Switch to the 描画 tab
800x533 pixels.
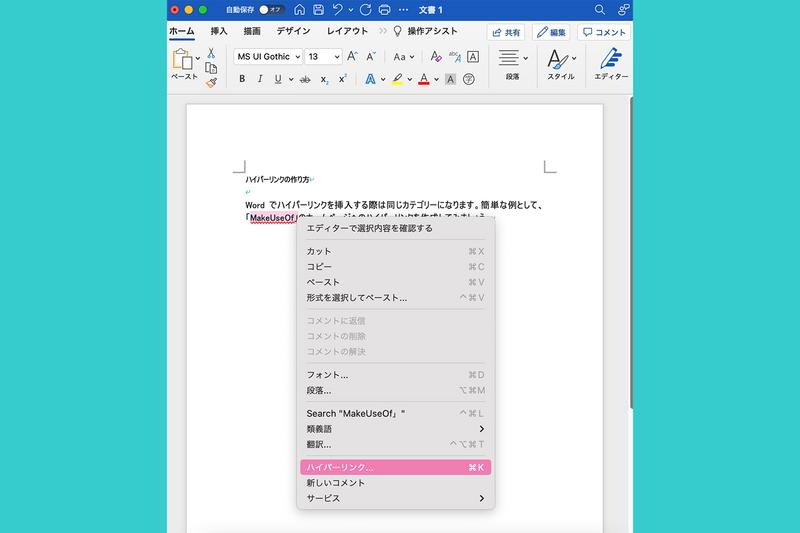coord(252,31)
